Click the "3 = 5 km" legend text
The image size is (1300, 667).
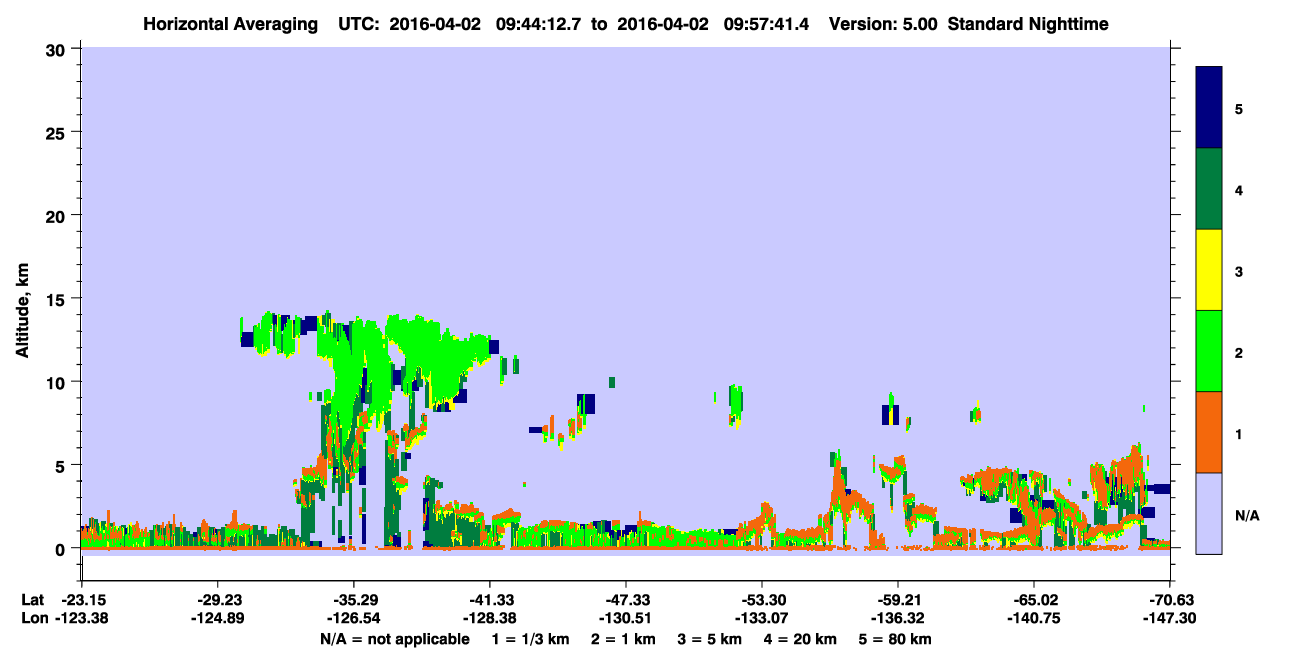tap(710, 639)
